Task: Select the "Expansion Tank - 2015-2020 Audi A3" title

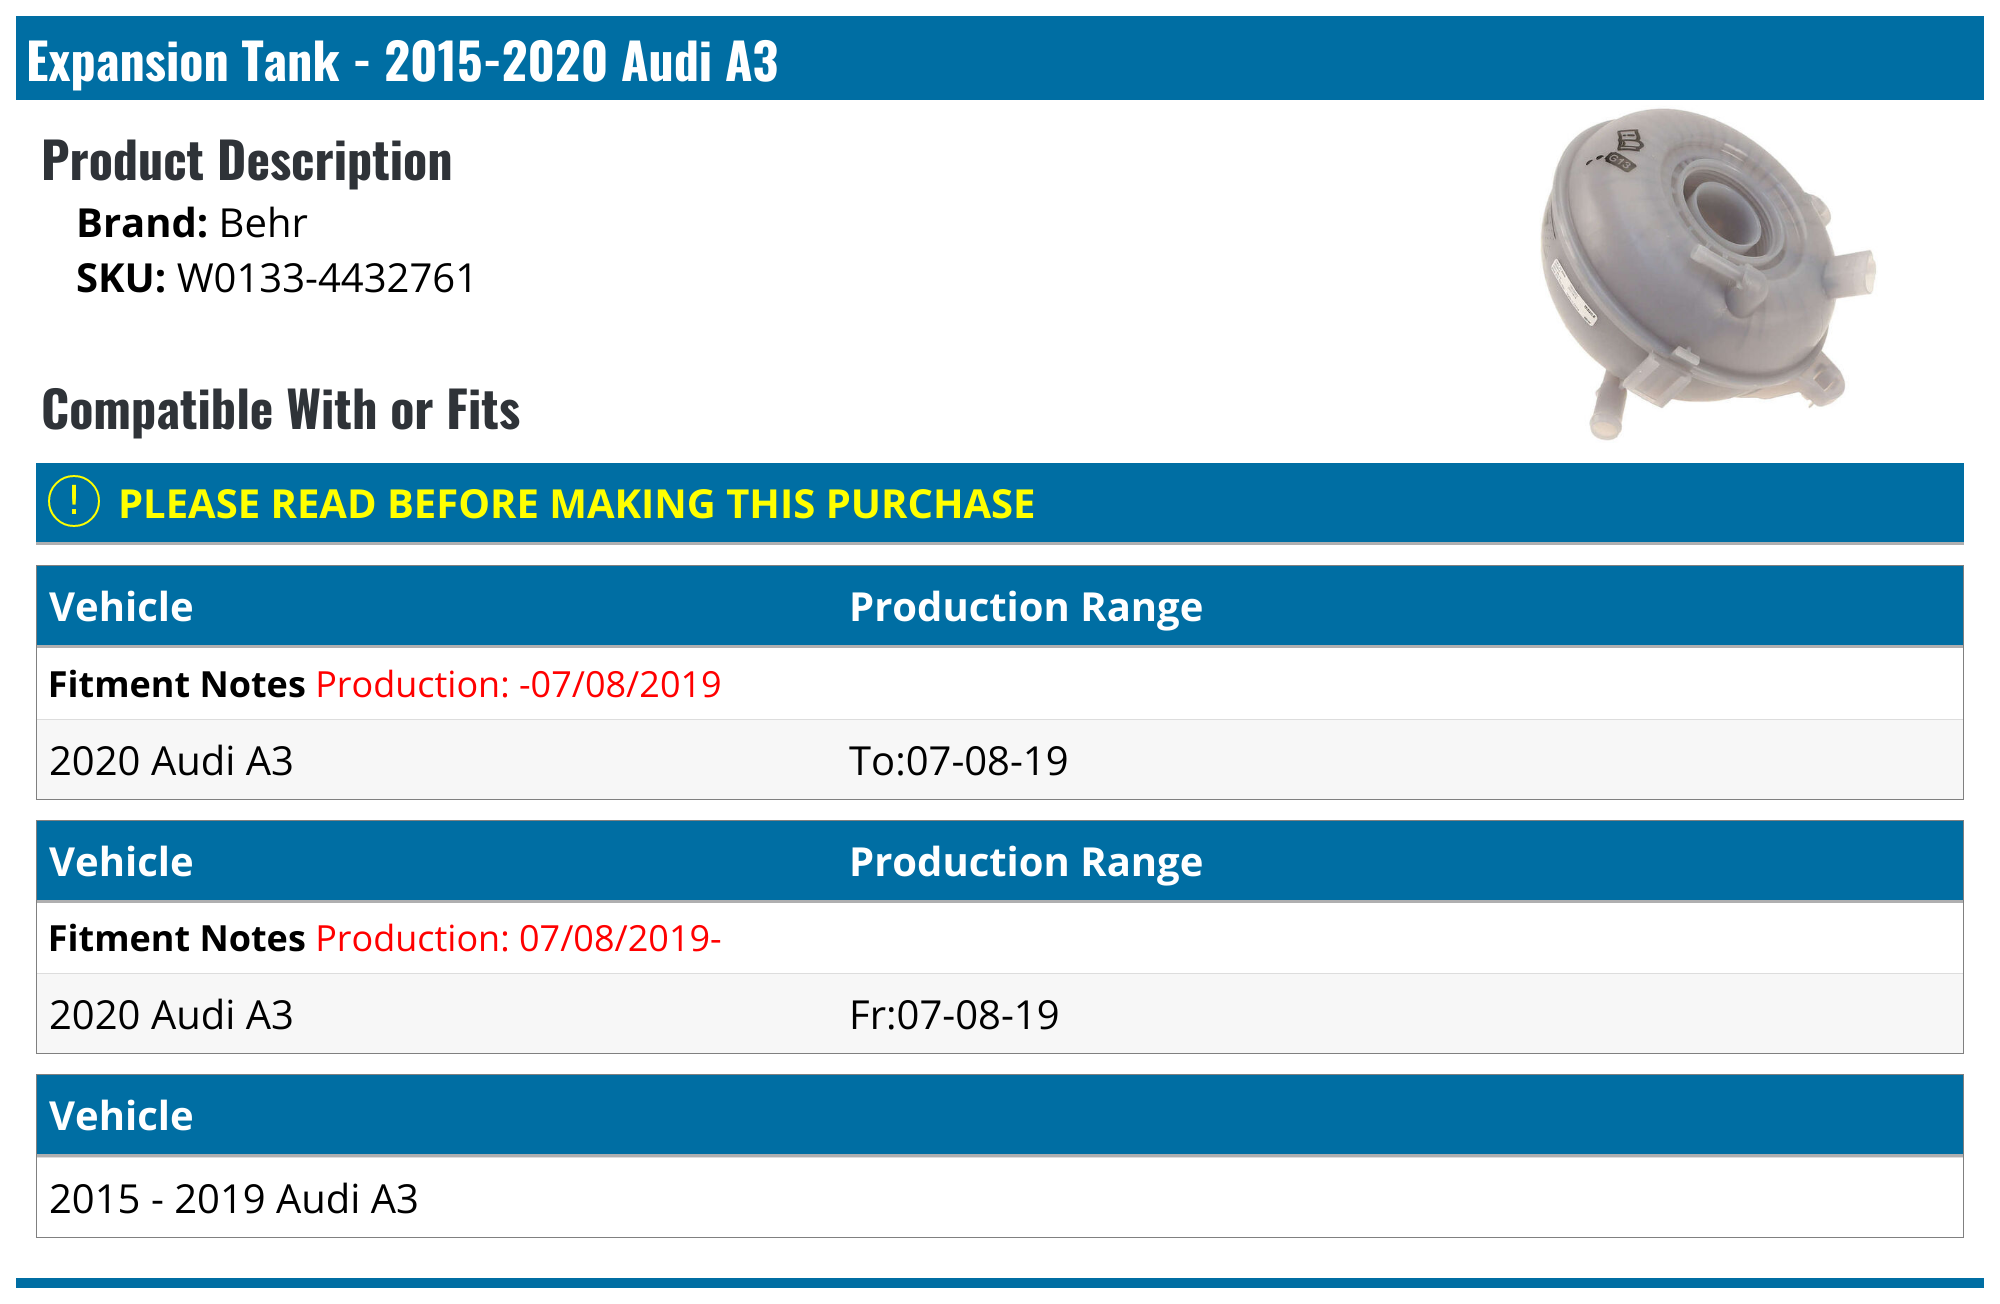Action: [402, 61]
